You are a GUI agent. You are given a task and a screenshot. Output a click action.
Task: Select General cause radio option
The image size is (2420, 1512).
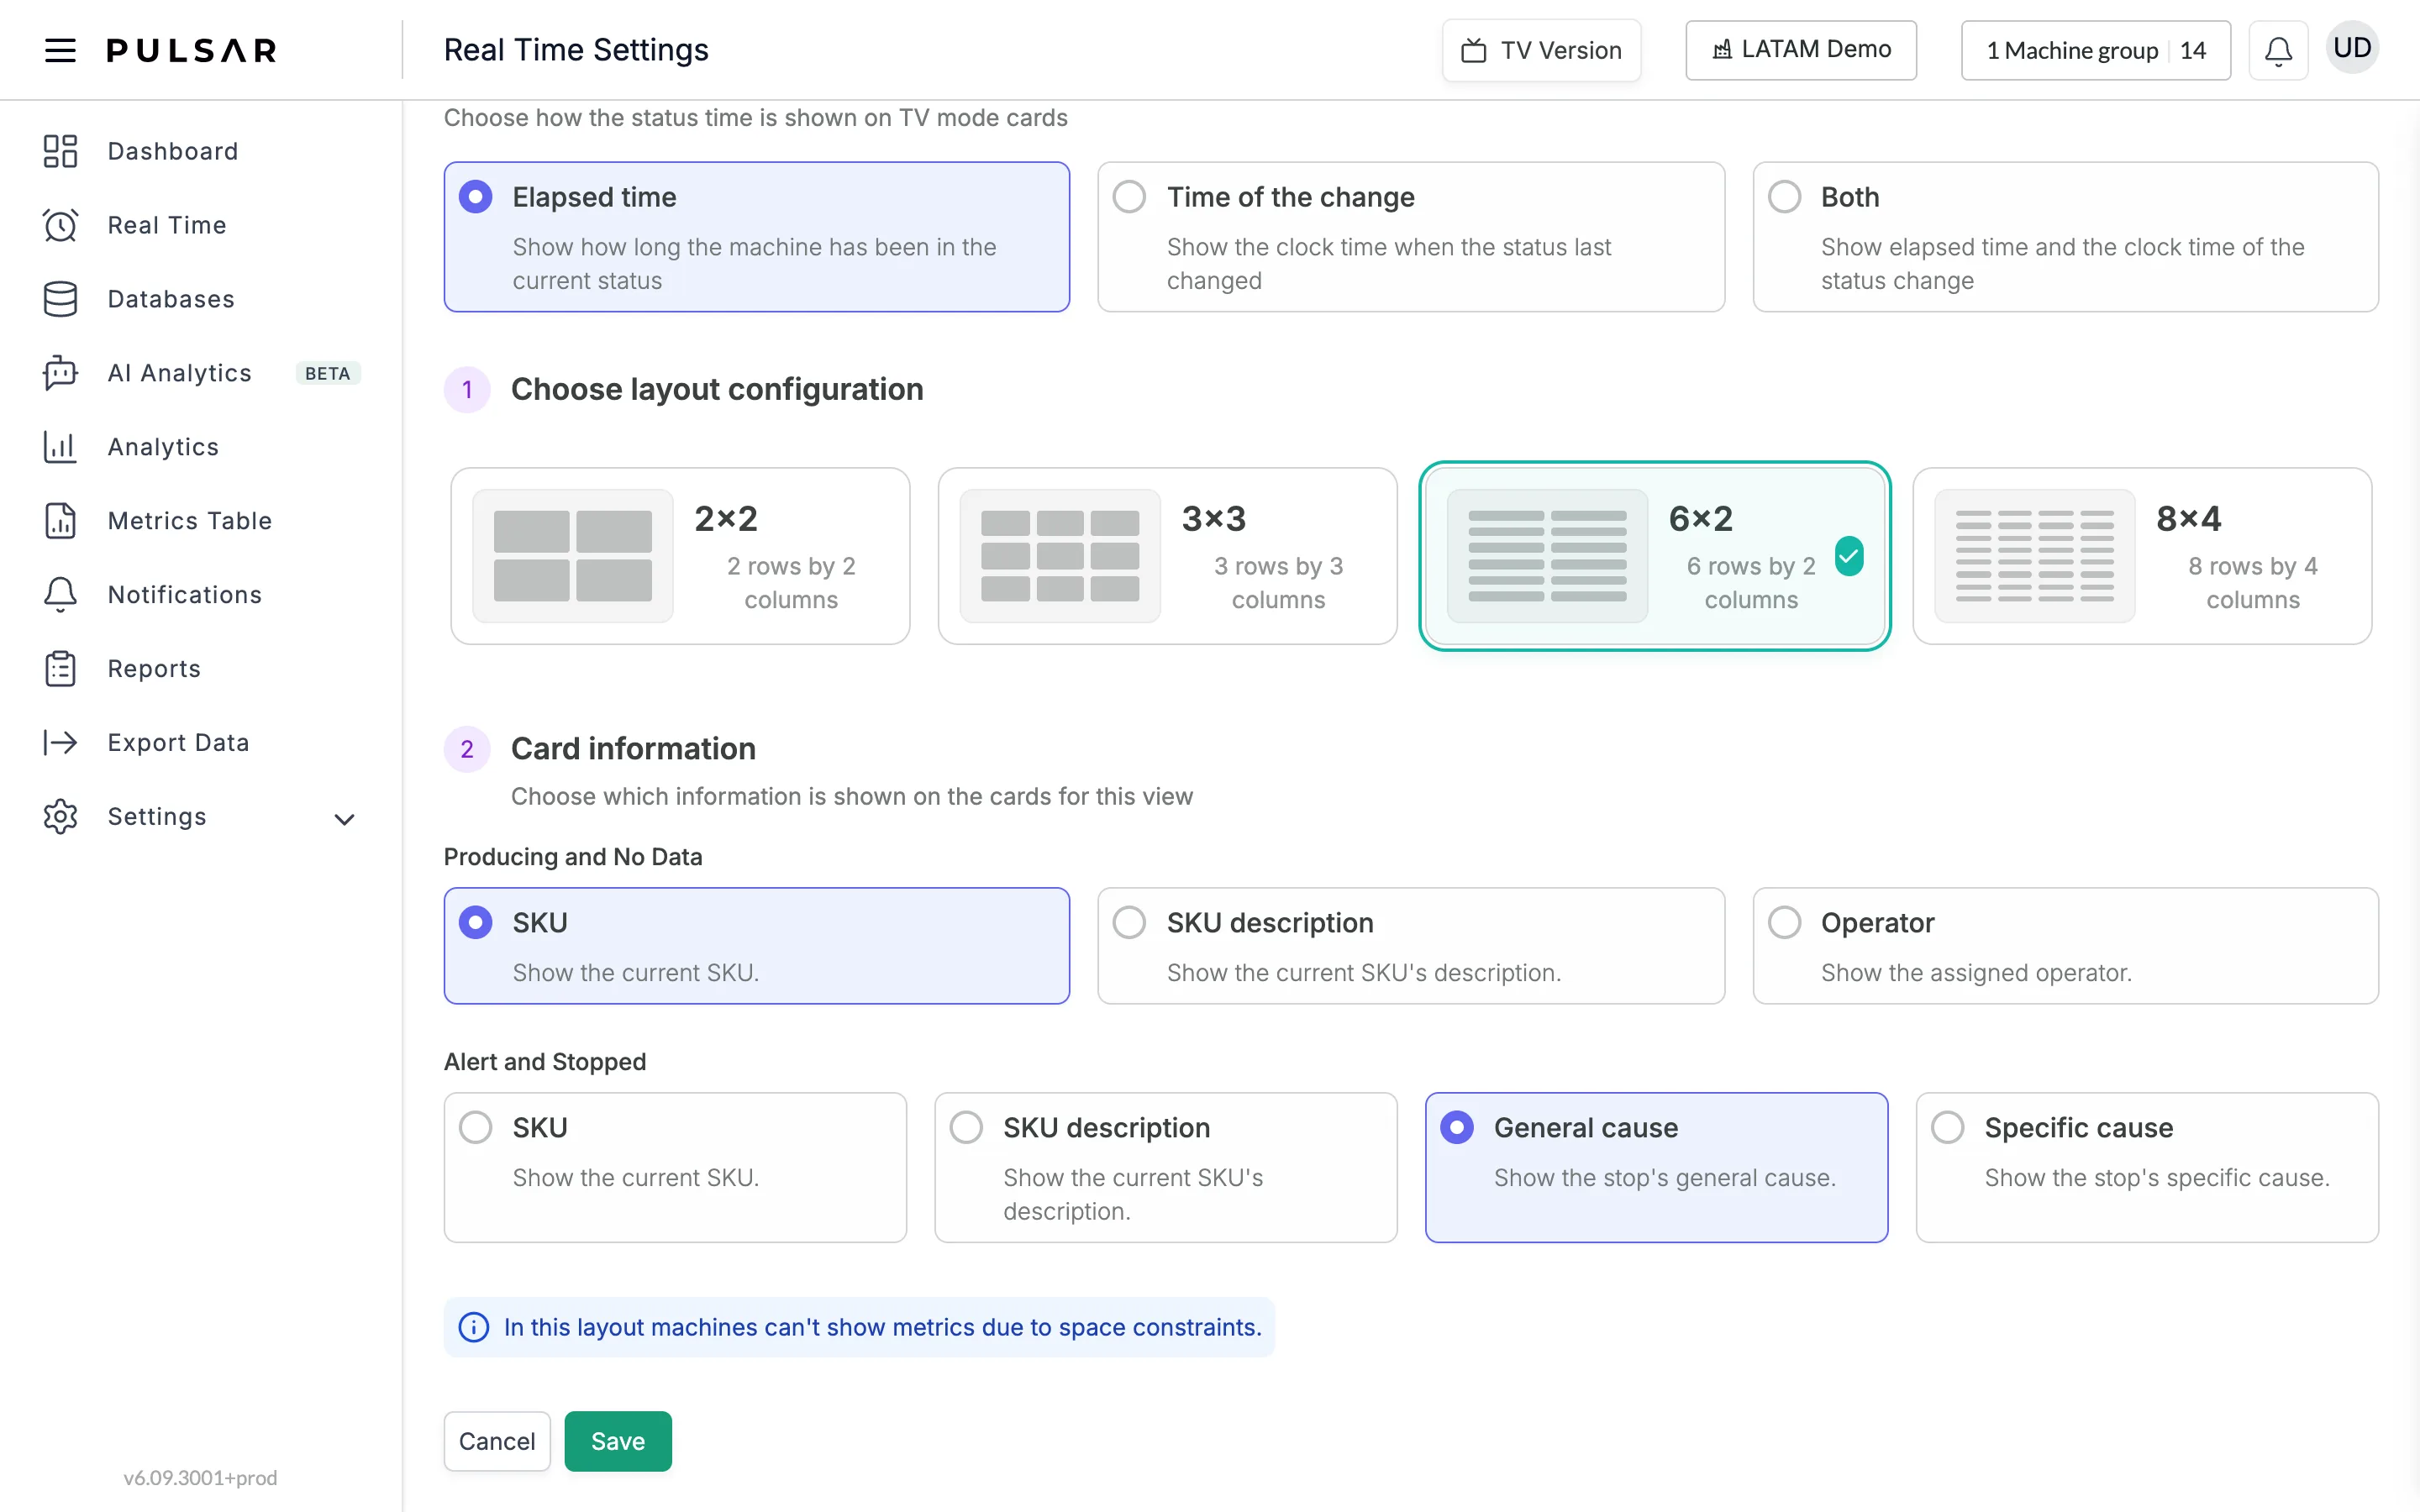pyautogui.click(x=1656, y=1167)
